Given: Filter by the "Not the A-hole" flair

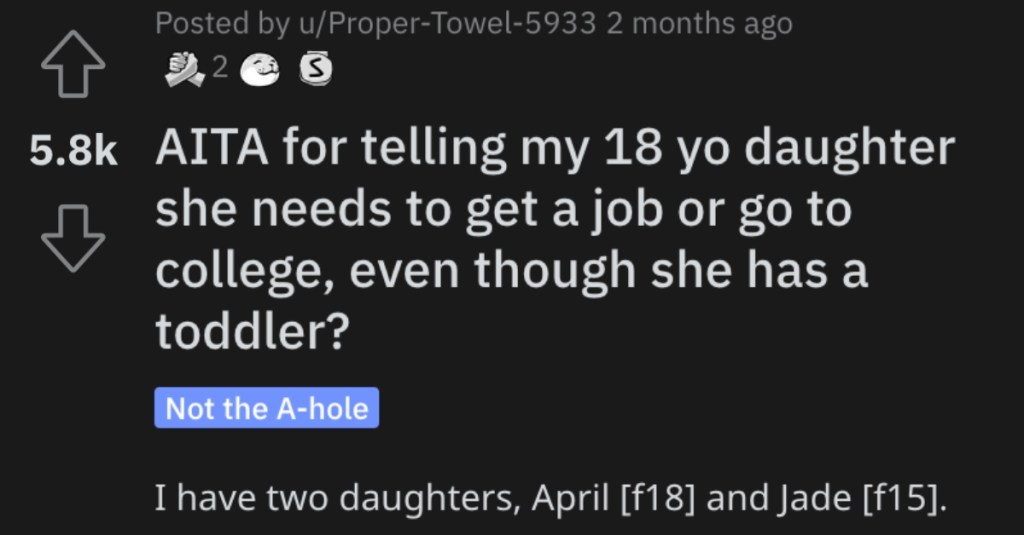Looking at the screenshot, I should click(x=266, y=408).
